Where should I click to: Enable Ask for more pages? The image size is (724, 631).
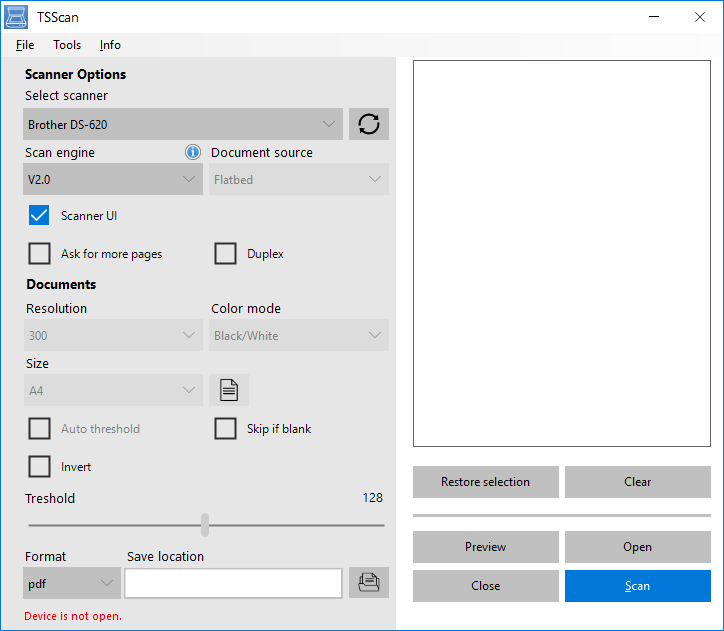pyautogui.click(x=39, y=254)
